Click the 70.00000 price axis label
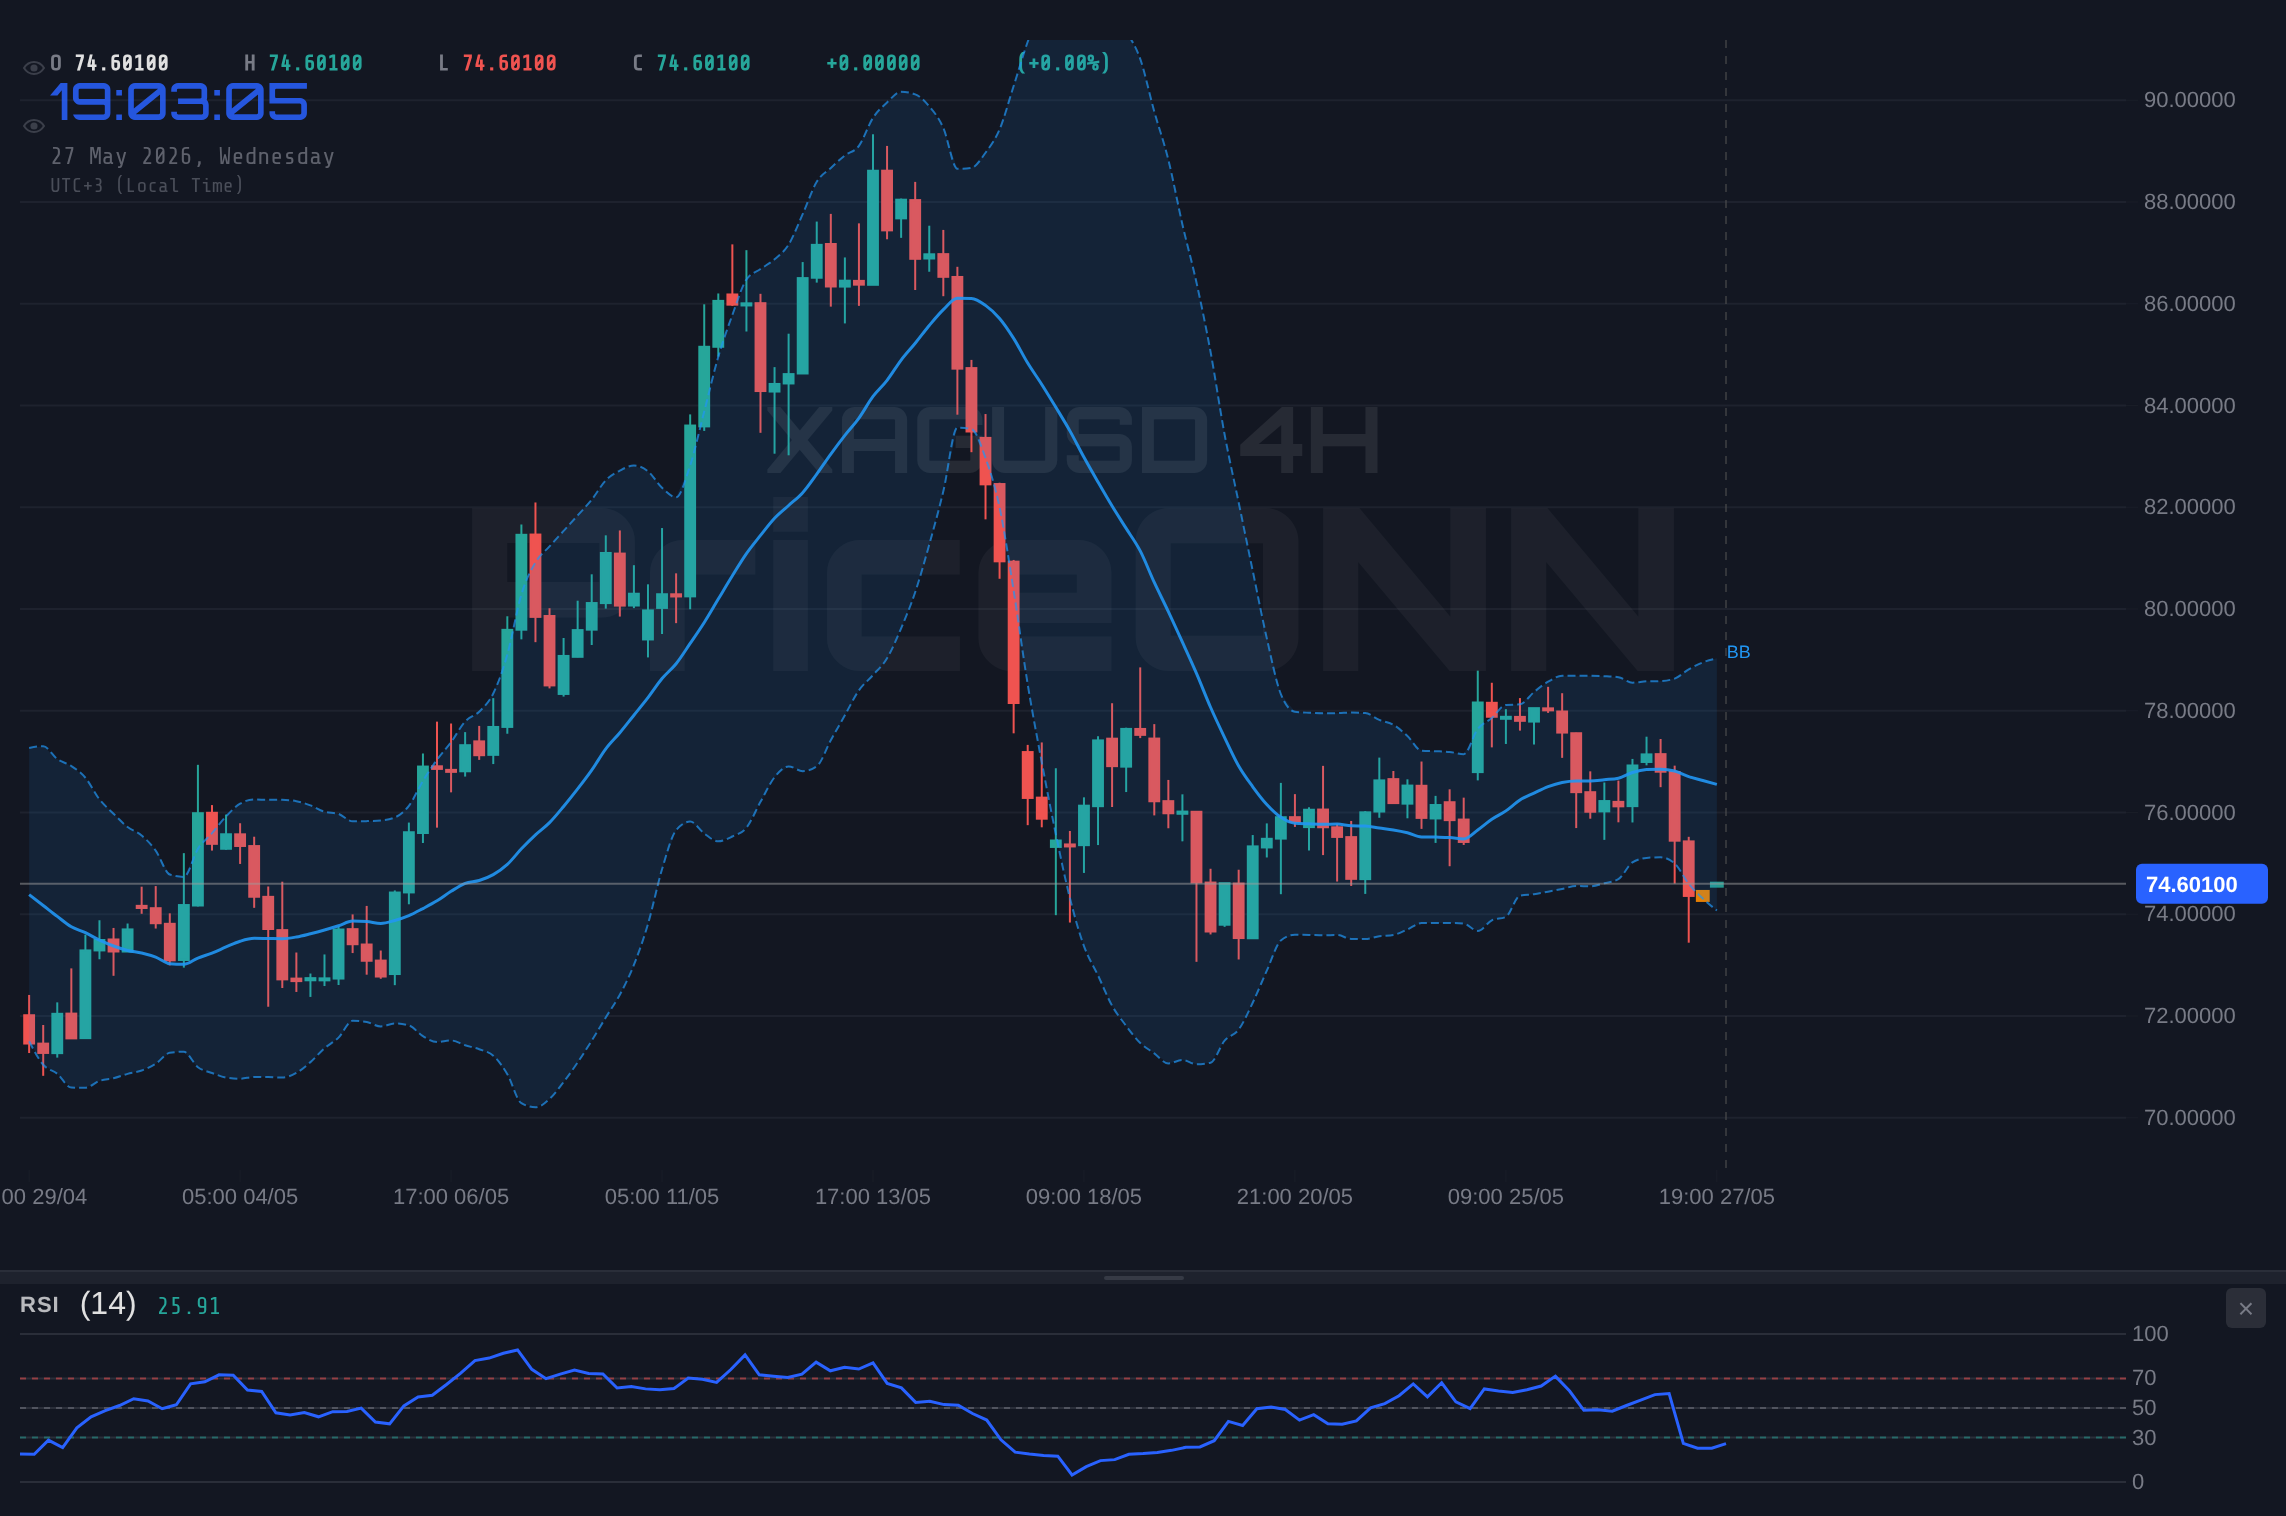The image size is (2286, 1516). [x=2189, y=1118]
